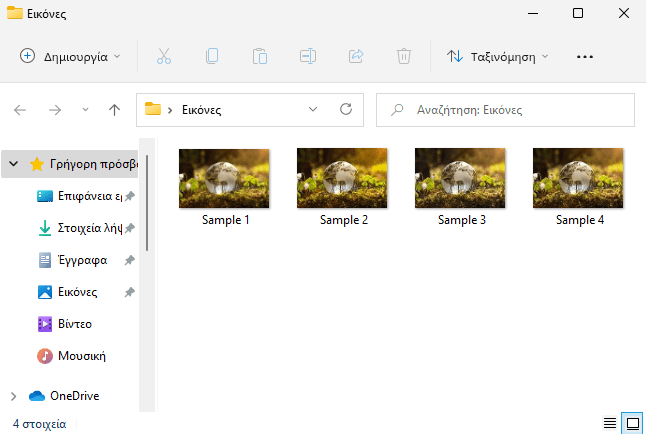The image size is (646, 434).
Task: Select the Sample 2 image thumbnail
Action: click(342, 178)
